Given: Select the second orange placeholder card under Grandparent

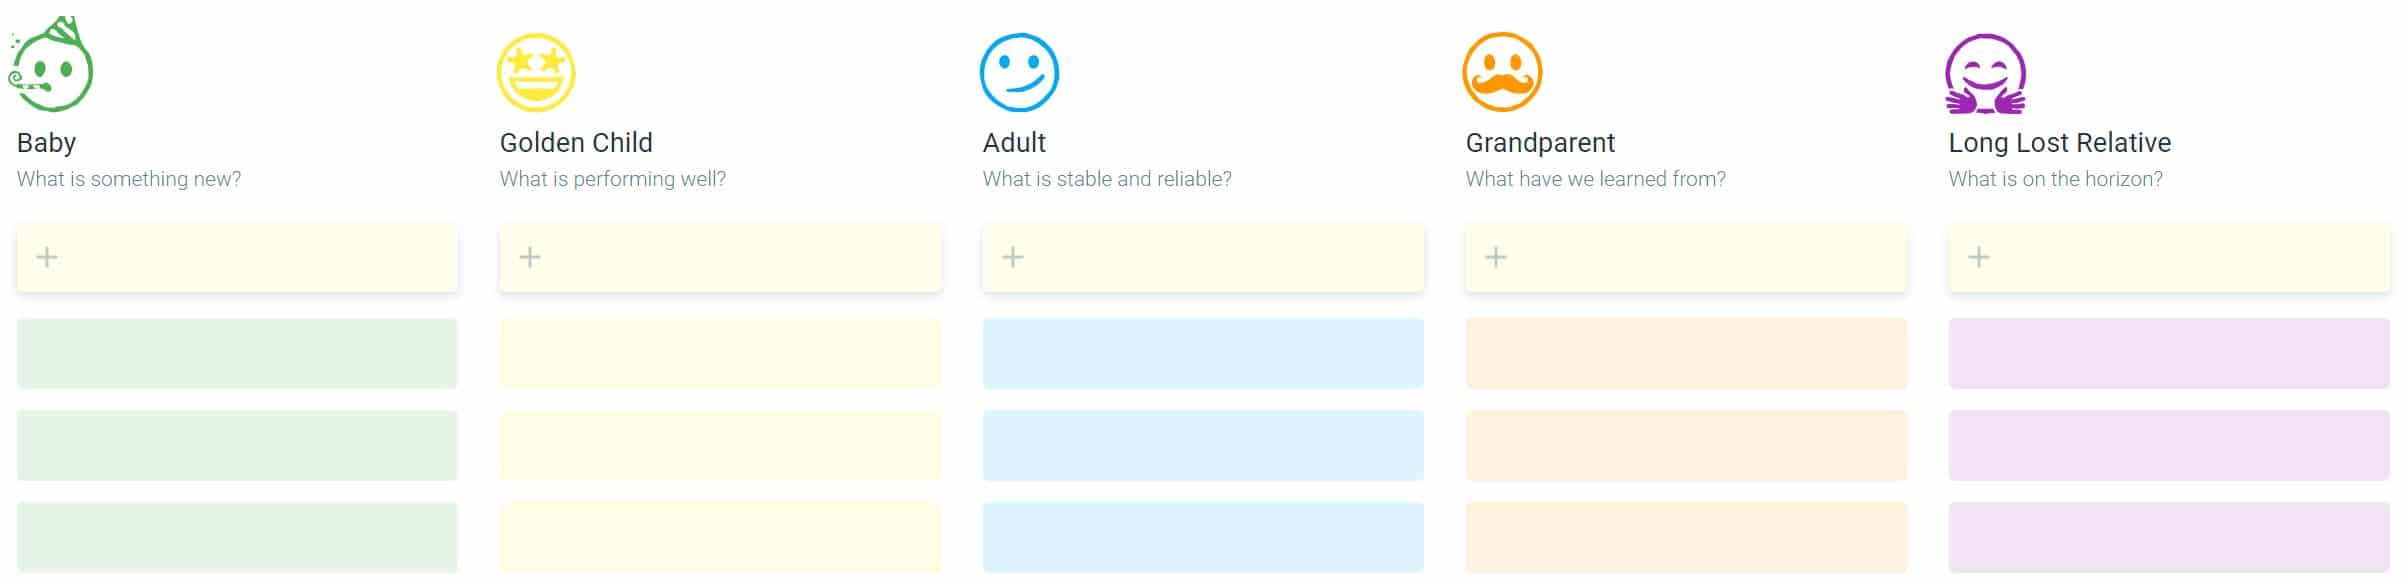Looking at the screenshot, I should [x=1686, y=445].
